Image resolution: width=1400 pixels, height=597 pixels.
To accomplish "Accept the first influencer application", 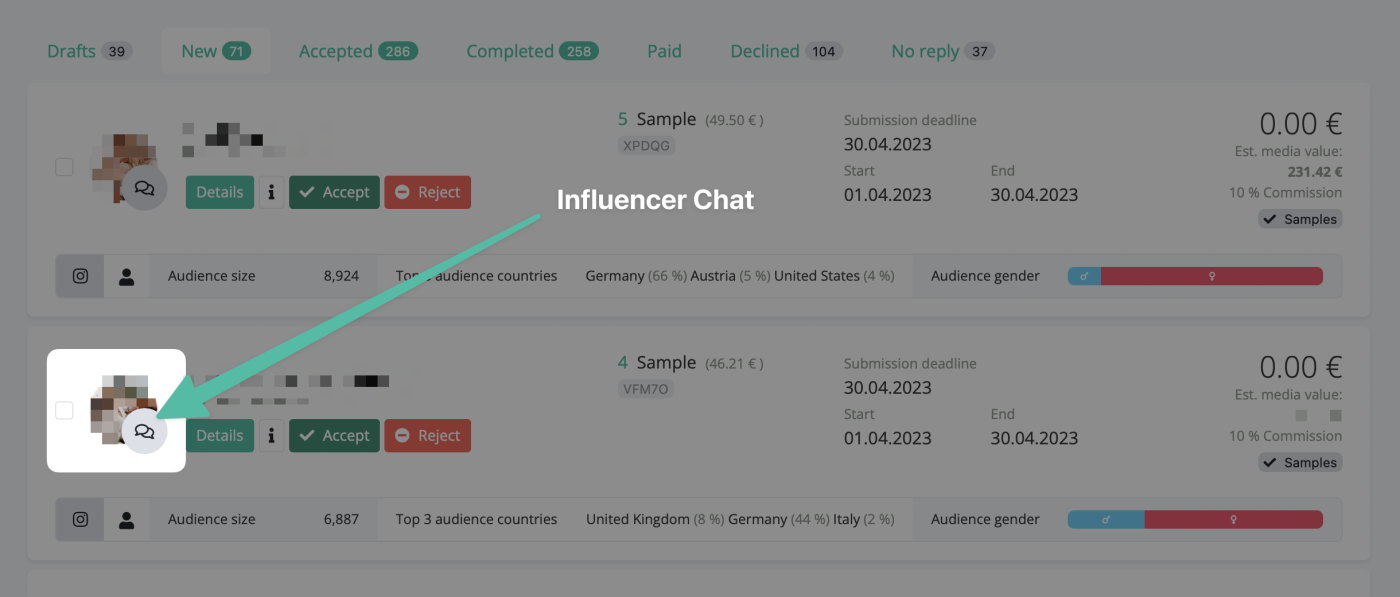I will click(334, 192).
